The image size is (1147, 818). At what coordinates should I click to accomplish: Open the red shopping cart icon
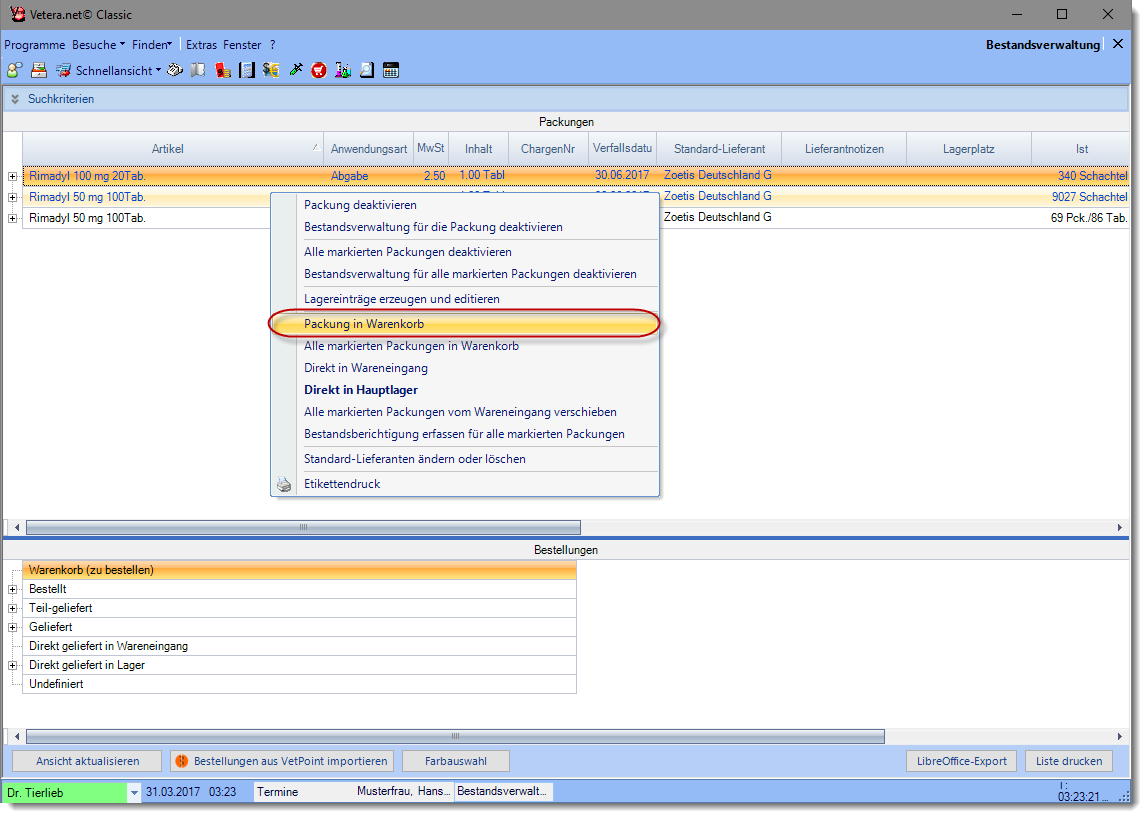(319, 70)
